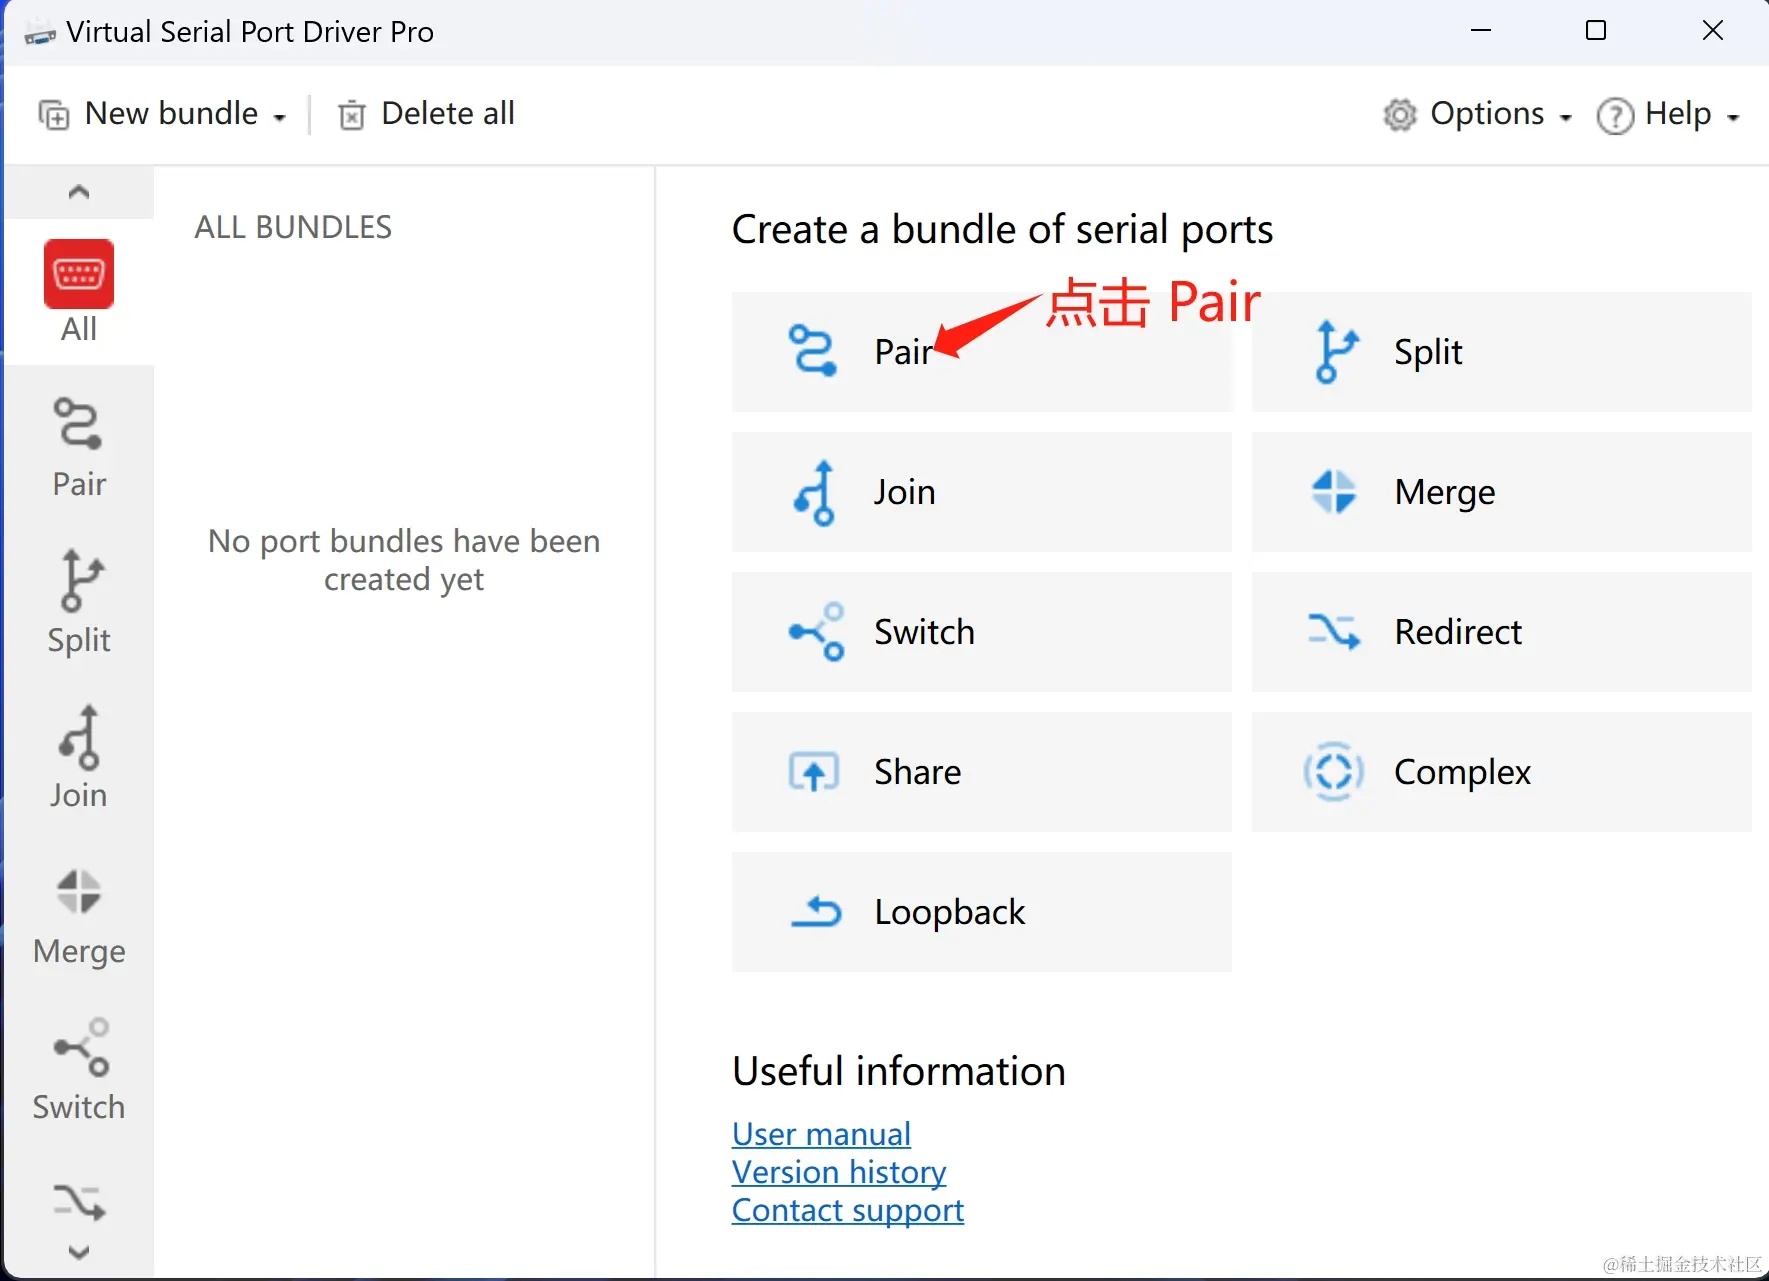Create a Loopback bundle
Viewport: 1769px width, 1281px height.
[982, 911]
